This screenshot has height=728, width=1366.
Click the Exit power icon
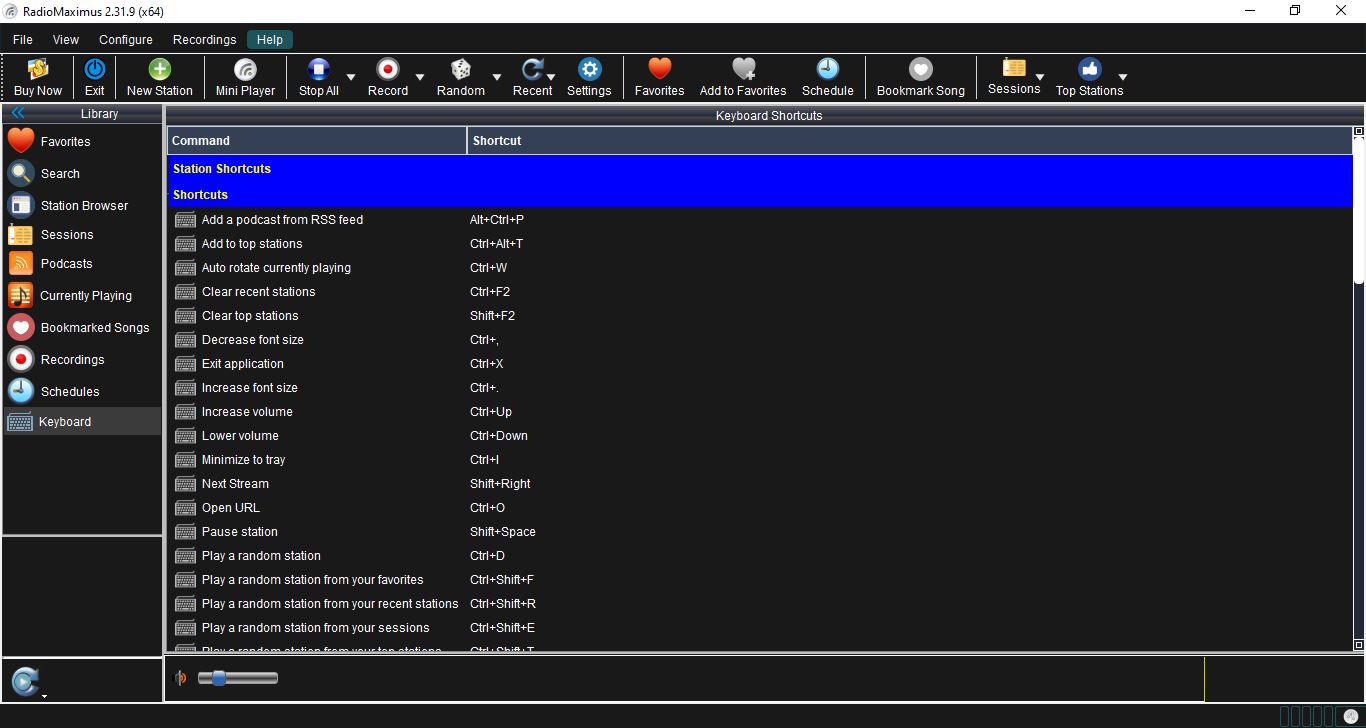[95, 69]
